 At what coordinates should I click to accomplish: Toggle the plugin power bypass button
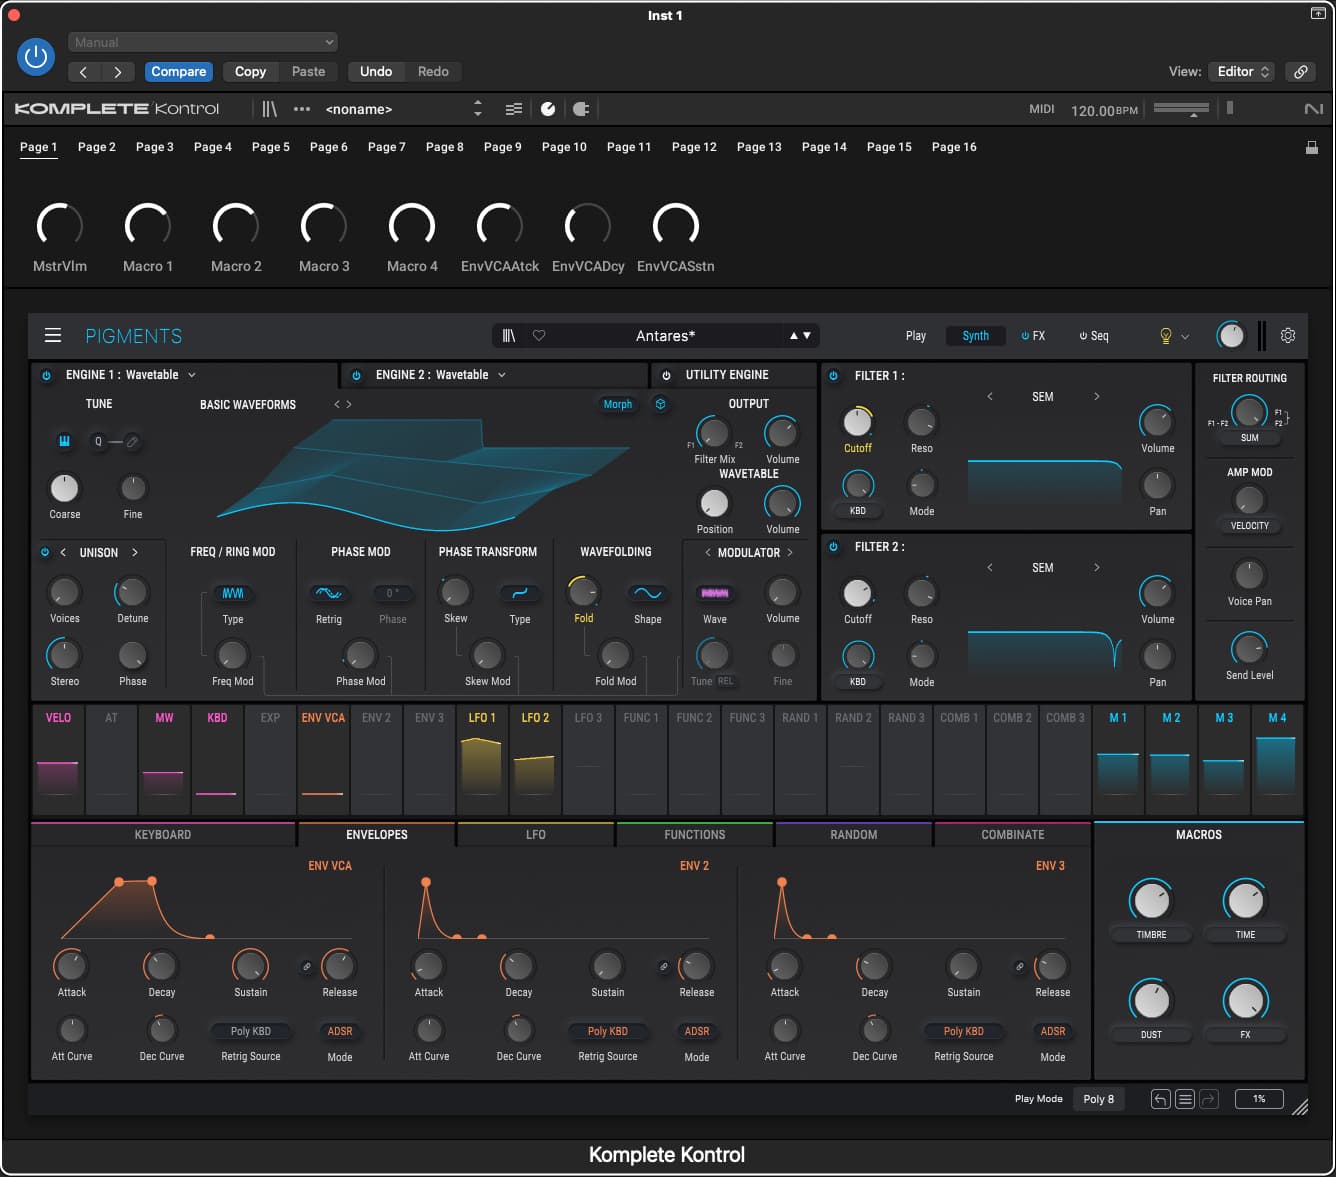point(36,57)
